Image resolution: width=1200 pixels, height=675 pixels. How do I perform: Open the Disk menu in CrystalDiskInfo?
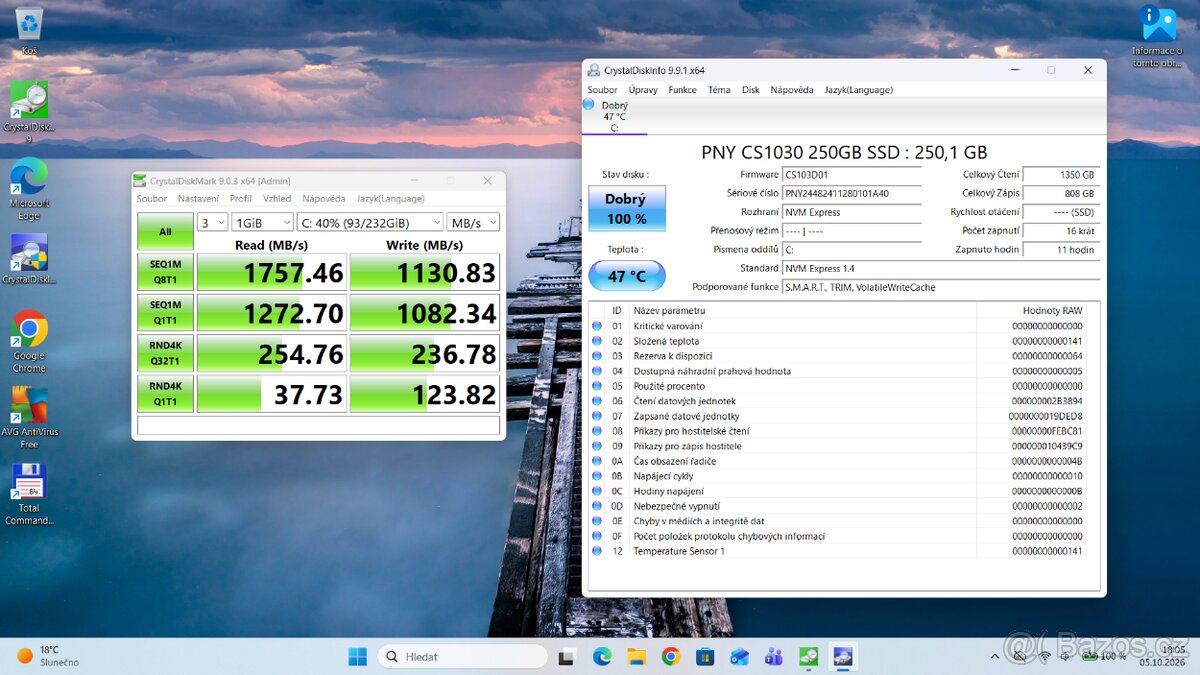(x=751, y=90)
